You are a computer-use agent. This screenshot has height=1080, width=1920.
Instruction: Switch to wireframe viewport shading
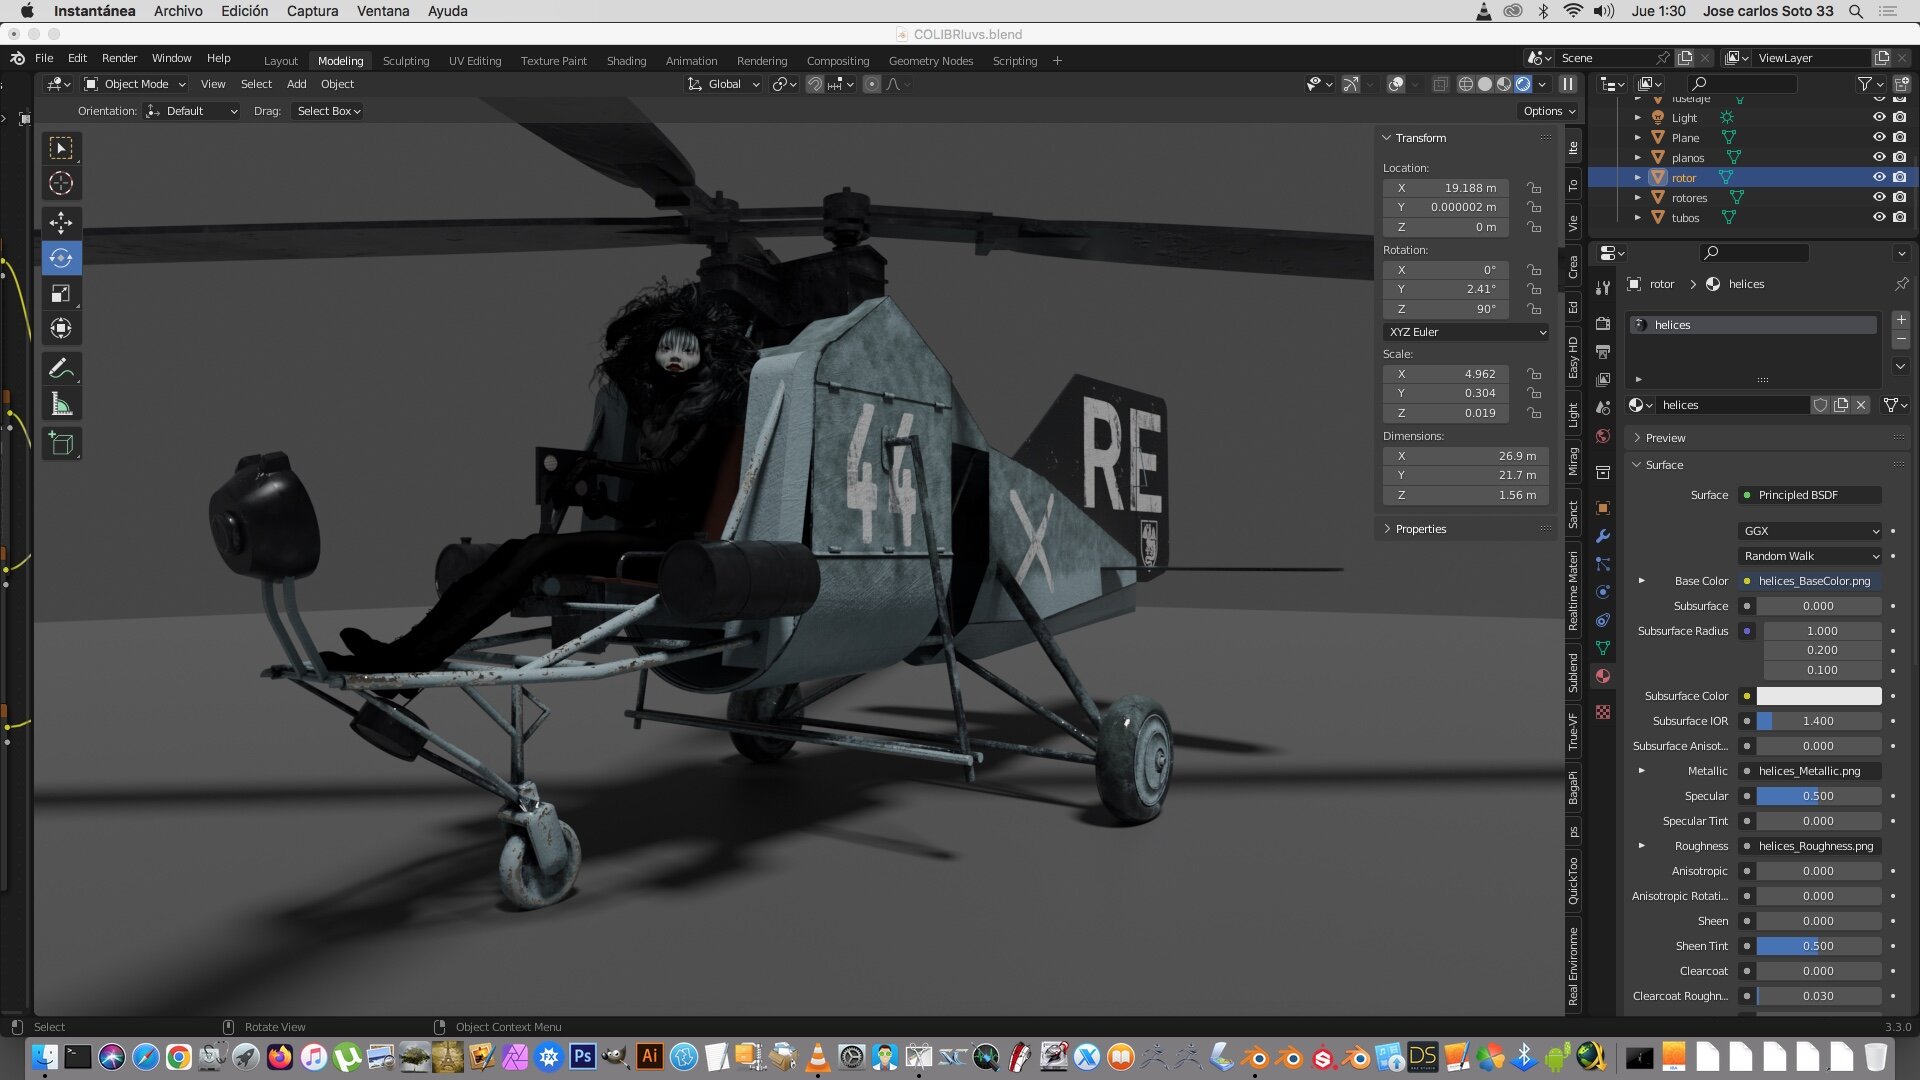click(1465, 84)
